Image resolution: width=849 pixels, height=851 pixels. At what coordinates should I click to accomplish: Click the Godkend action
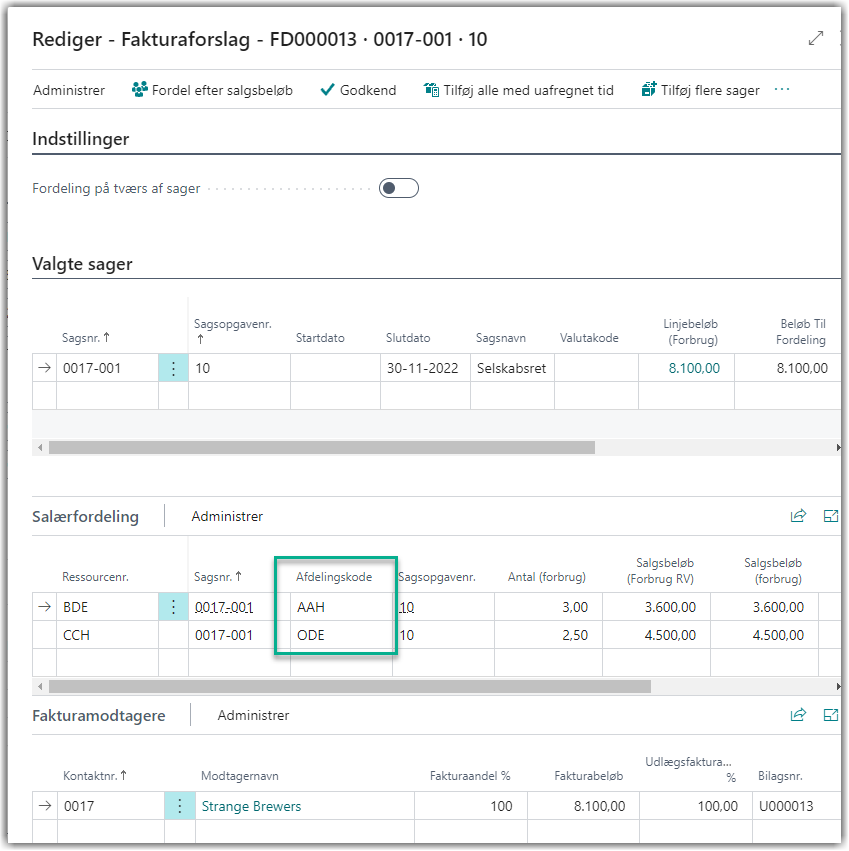358,90
